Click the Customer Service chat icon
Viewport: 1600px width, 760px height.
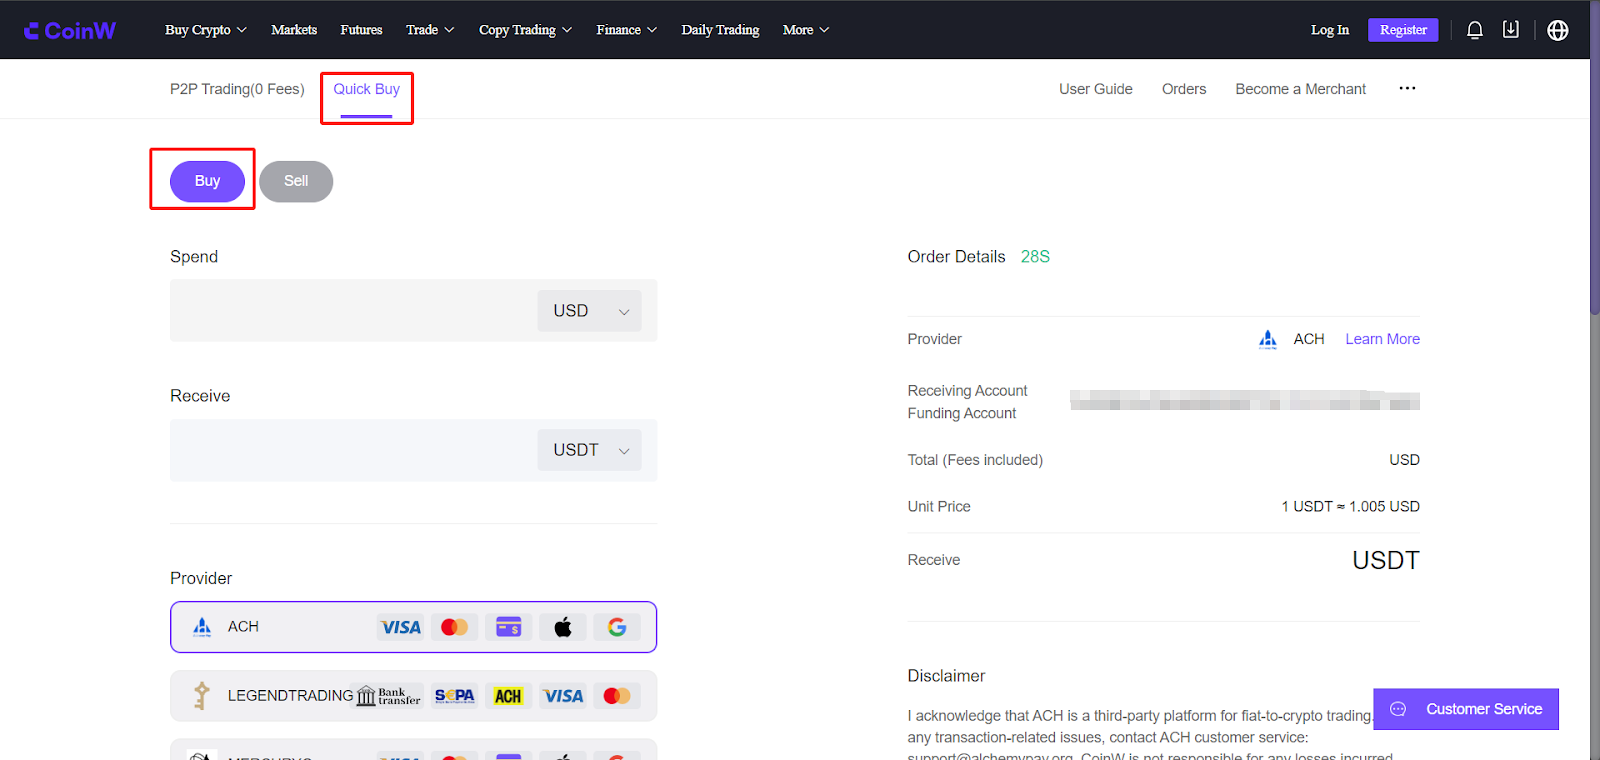(1398, 709)
